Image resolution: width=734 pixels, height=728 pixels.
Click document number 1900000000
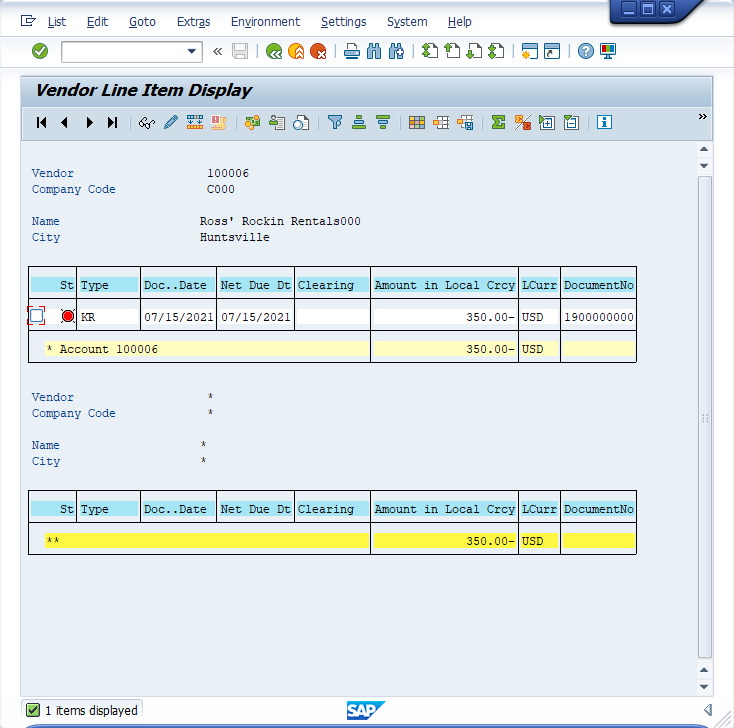click(x=599, y=317)
